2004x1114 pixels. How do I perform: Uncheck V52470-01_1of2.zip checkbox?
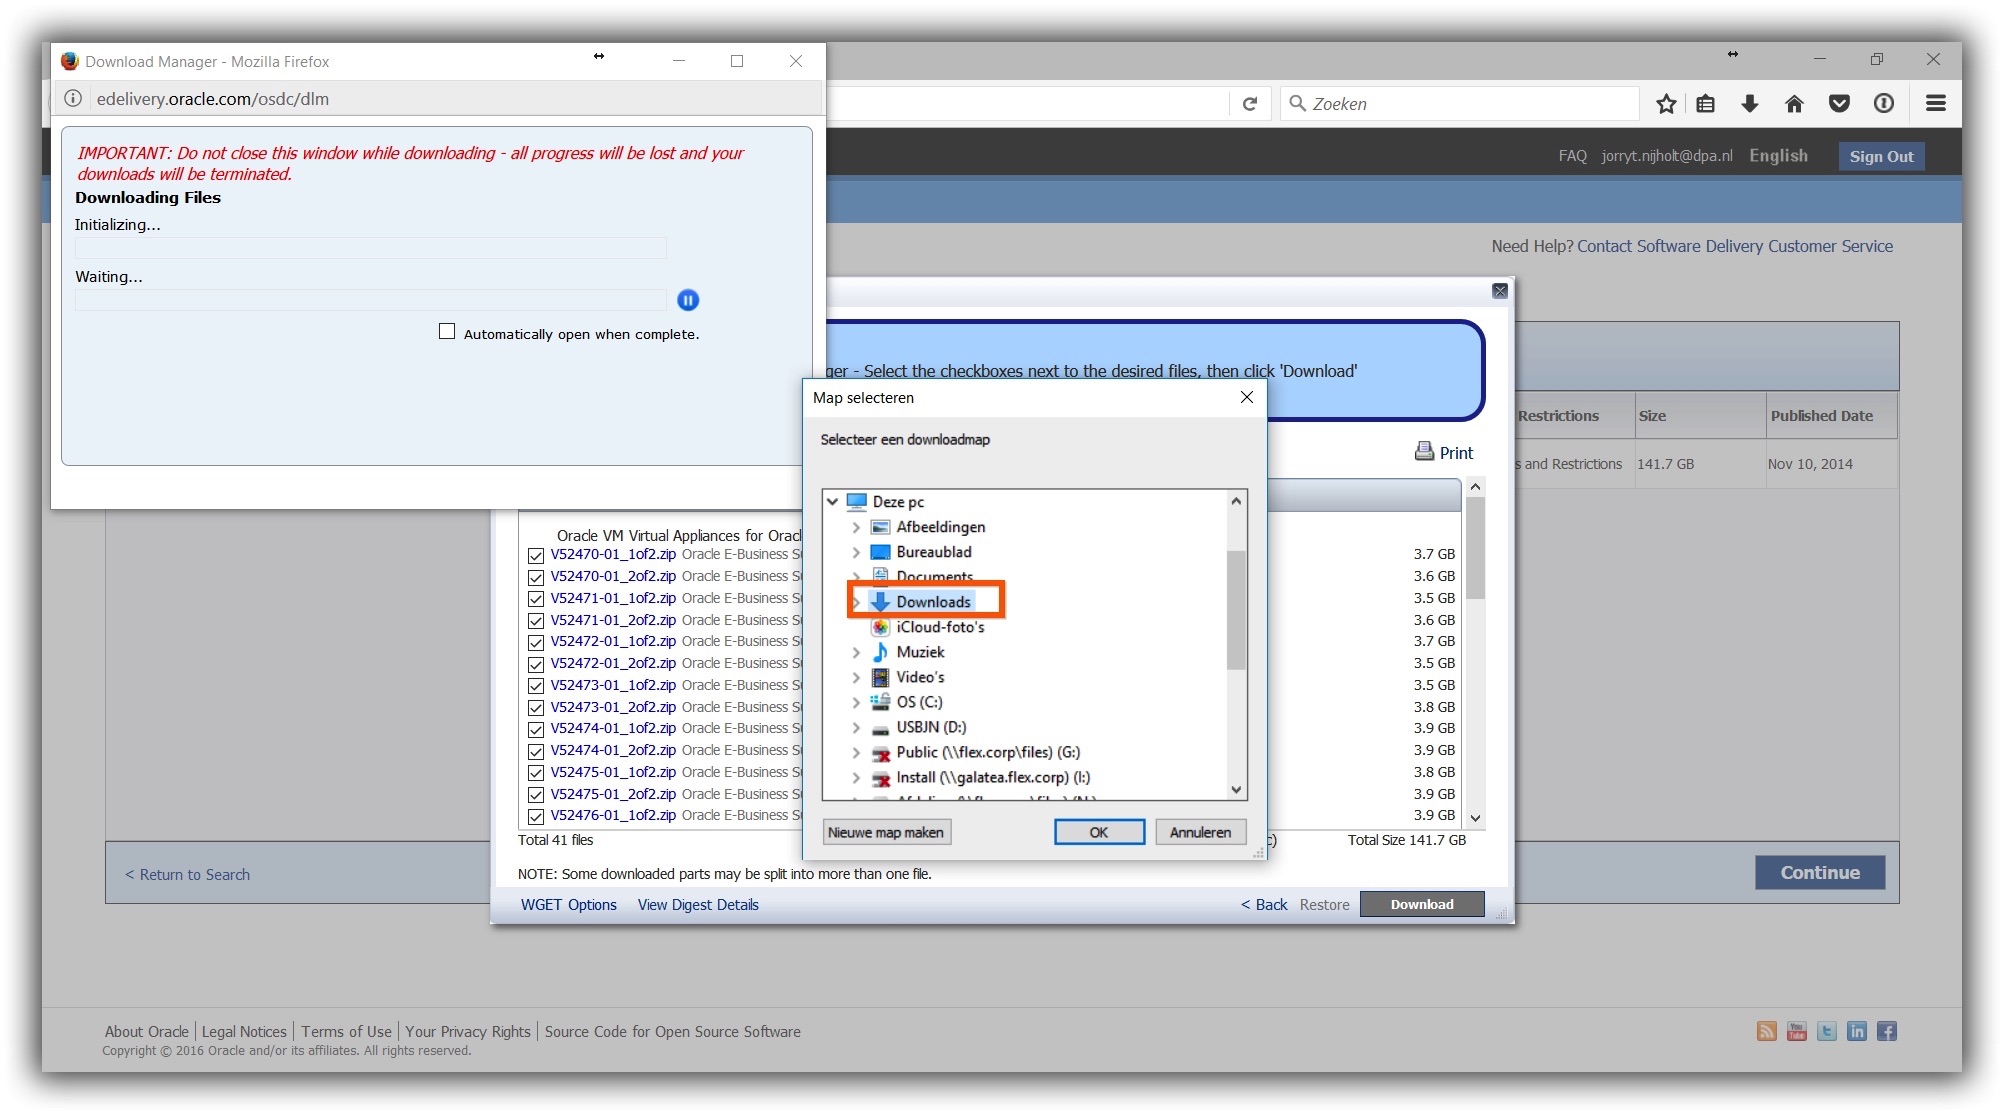coord(536,555)
